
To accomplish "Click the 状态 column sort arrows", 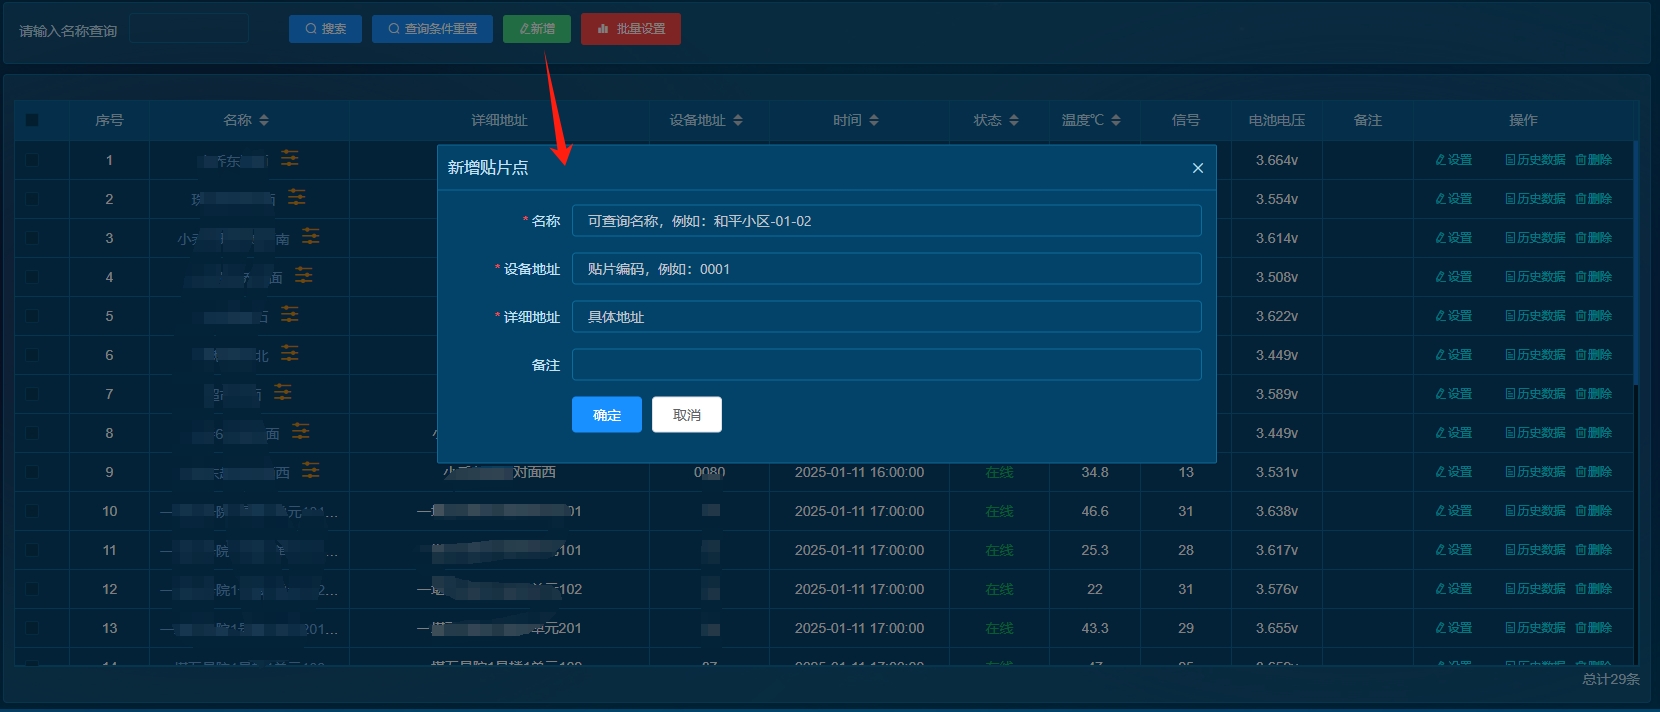I will click(x=1014, y=120).
